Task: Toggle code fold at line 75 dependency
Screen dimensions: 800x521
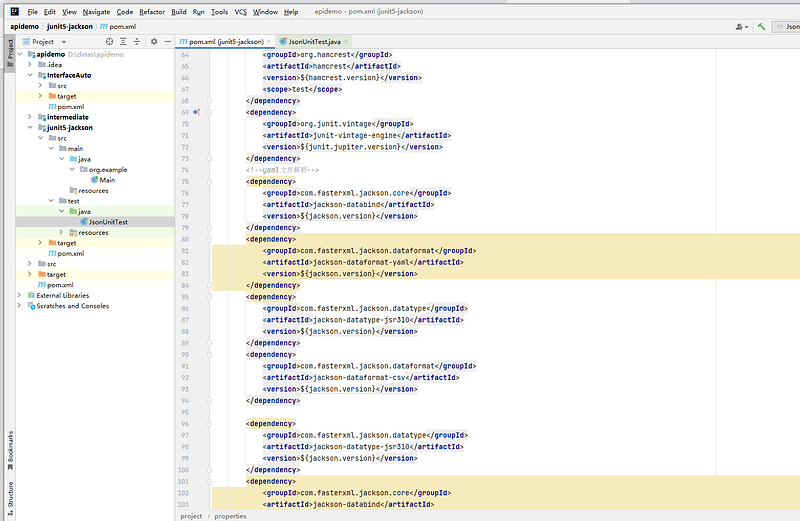Action: 209,182
